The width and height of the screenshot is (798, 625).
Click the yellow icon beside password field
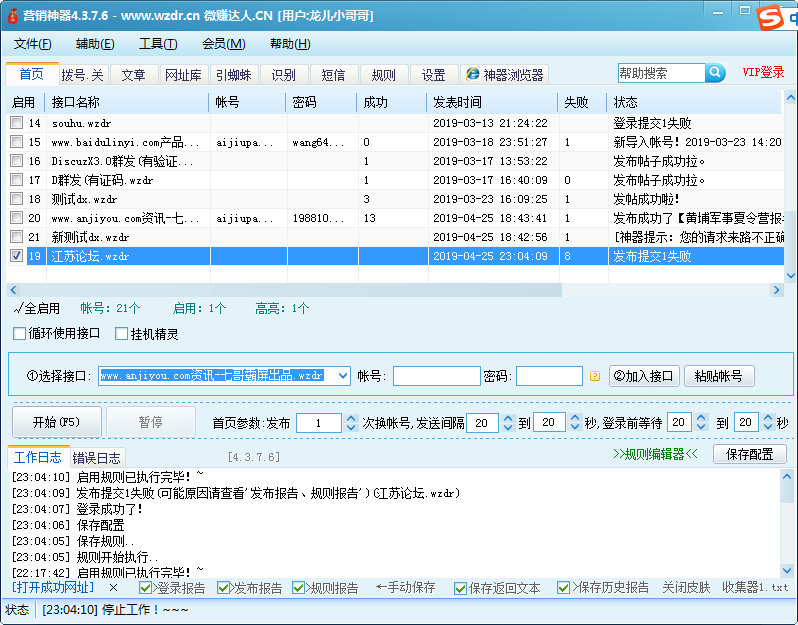[594, 377]
